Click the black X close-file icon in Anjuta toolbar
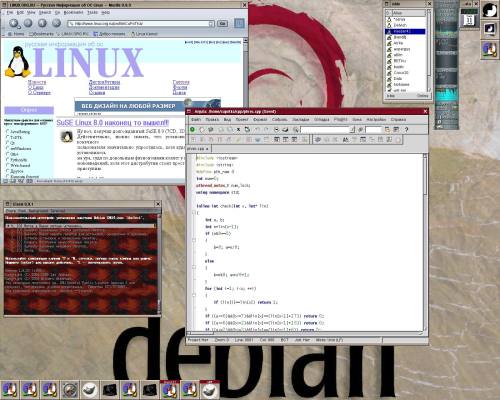The image size is (500, 400). pos(238,129)
